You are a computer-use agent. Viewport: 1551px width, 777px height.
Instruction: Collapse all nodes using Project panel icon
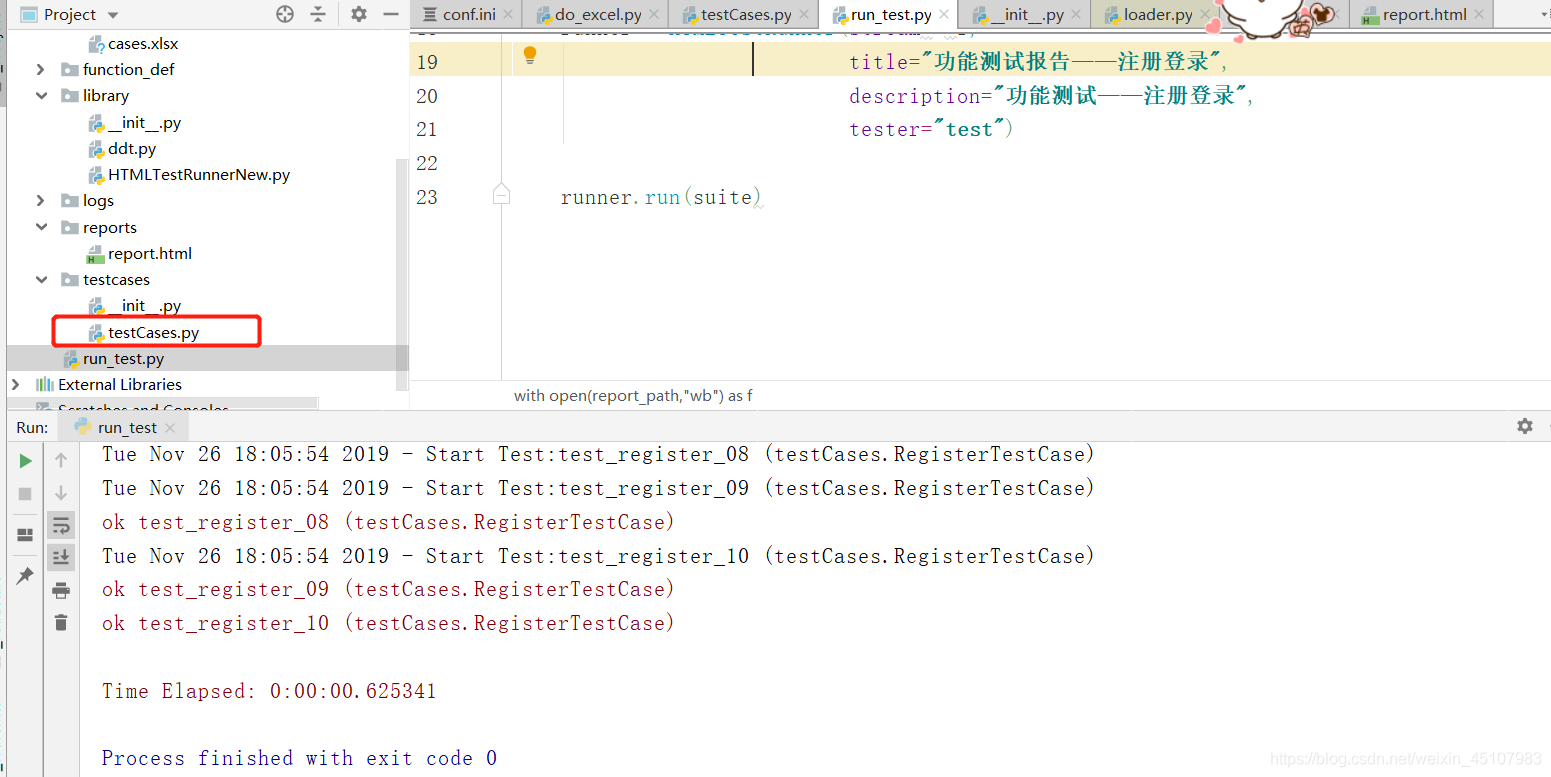318,14
